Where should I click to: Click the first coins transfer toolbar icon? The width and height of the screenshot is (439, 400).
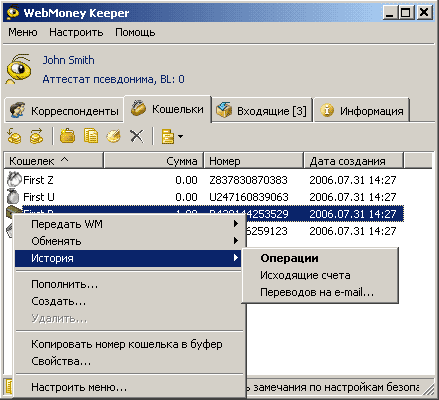point(14,136)
